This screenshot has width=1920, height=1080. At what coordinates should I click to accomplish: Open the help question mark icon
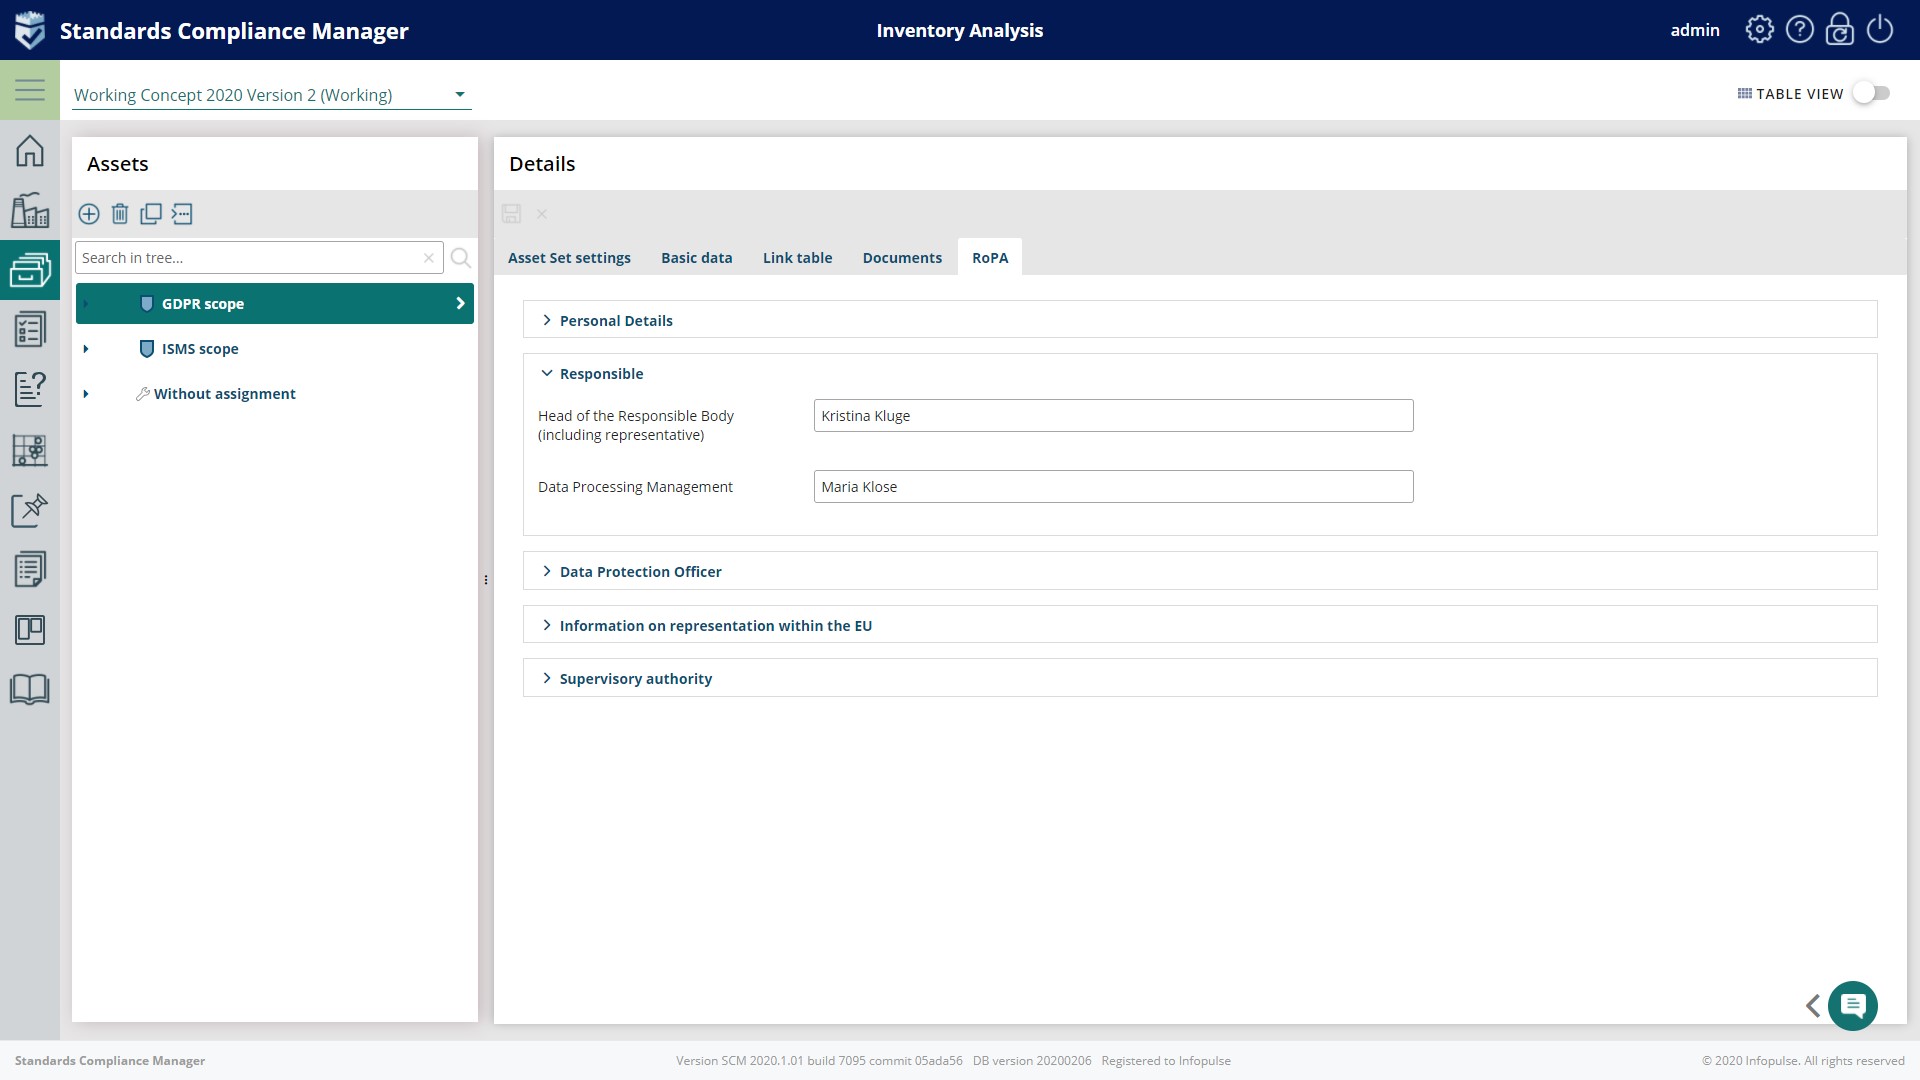[1800, 30]
